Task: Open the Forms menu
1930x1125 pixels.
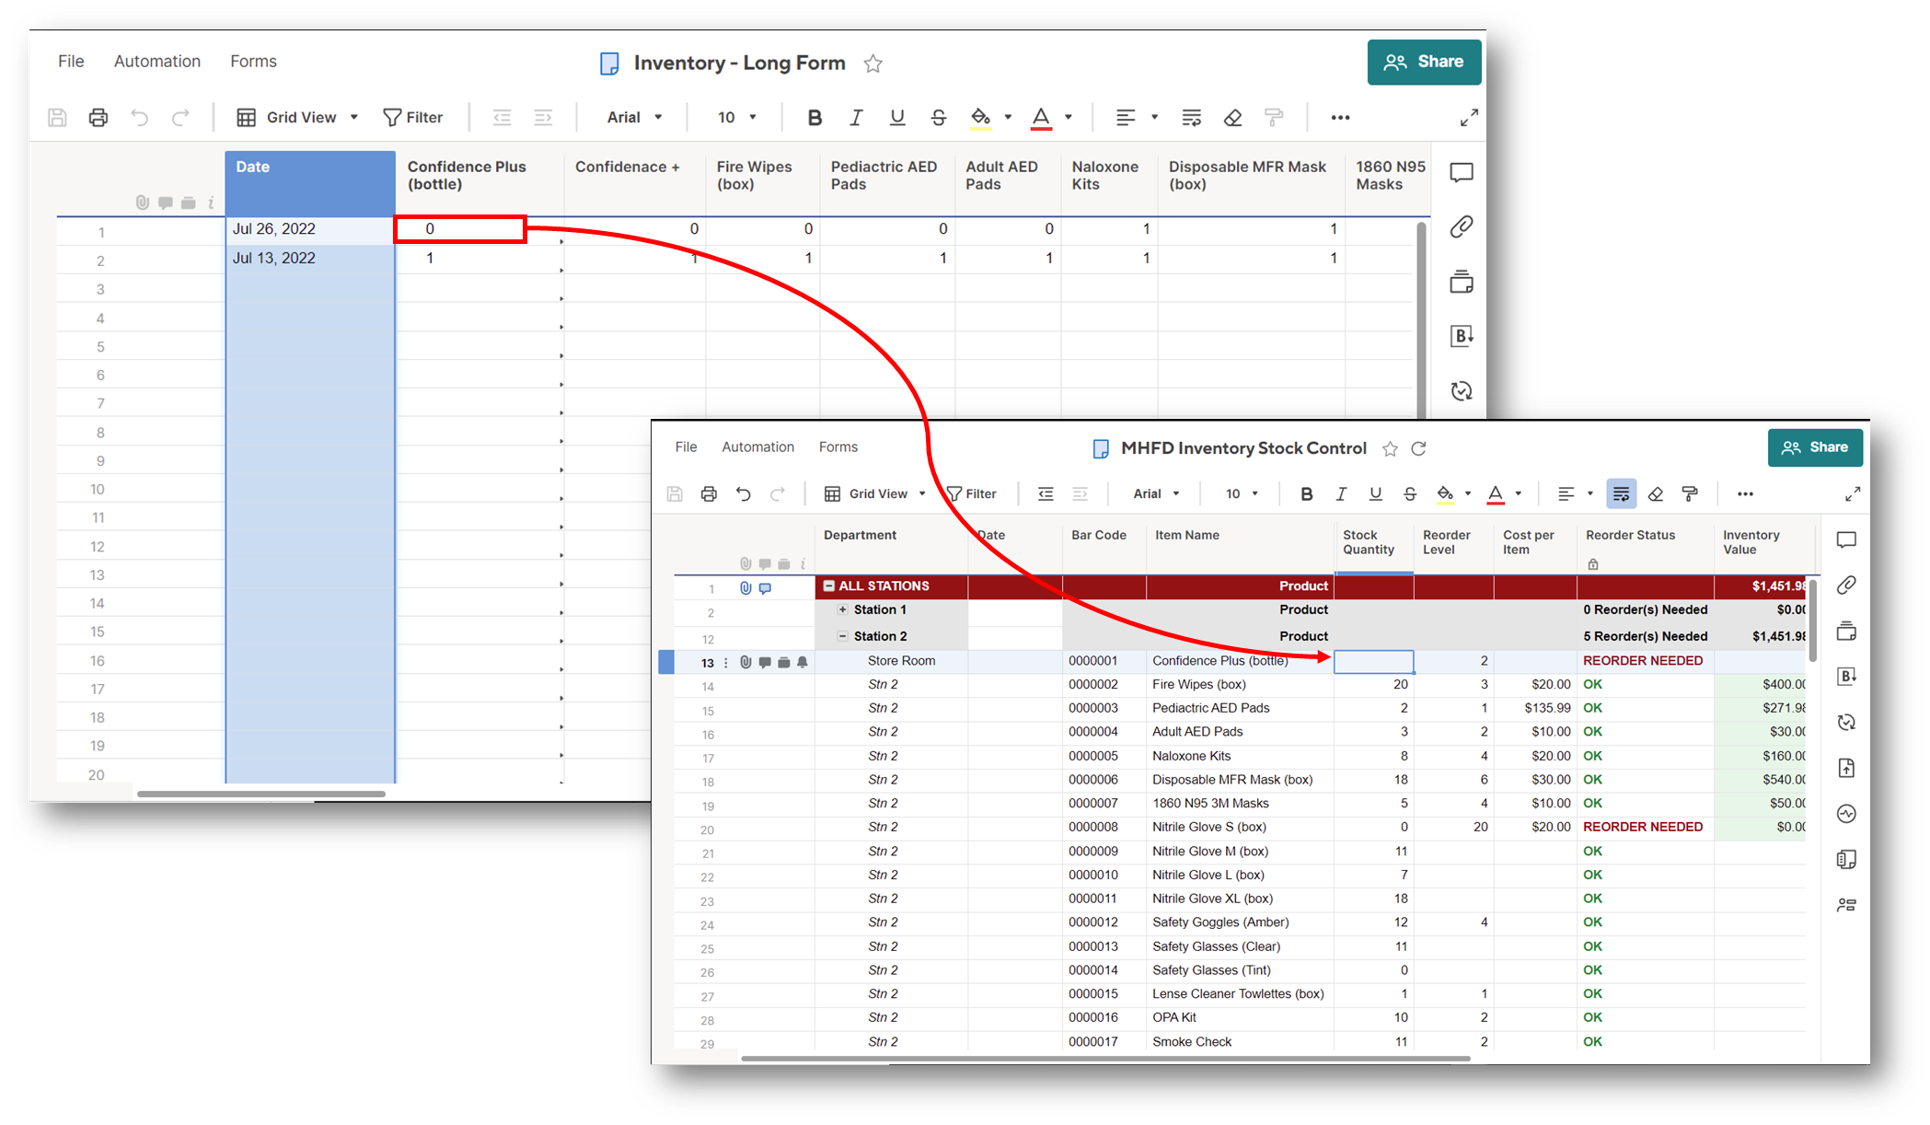Action: (x=838, y=447)
